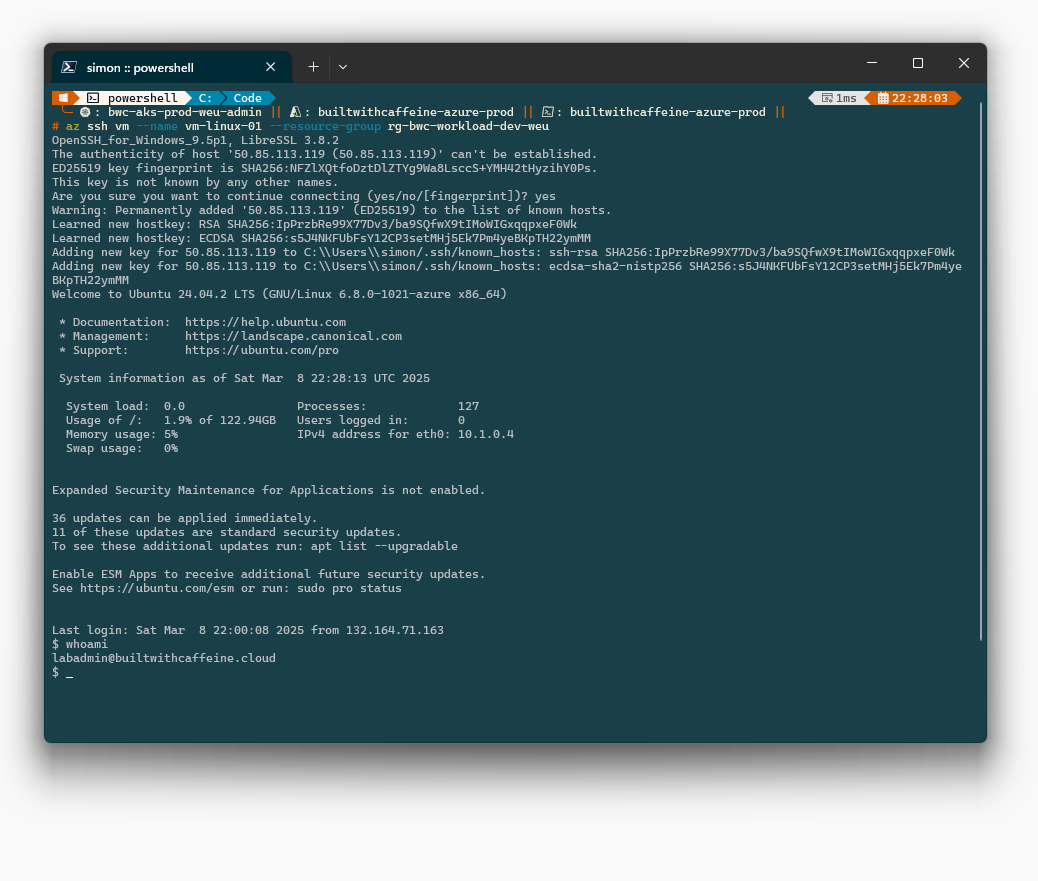Click the Azure logo icon
This screenshot has height=881, width=1038.
point(295,112)
